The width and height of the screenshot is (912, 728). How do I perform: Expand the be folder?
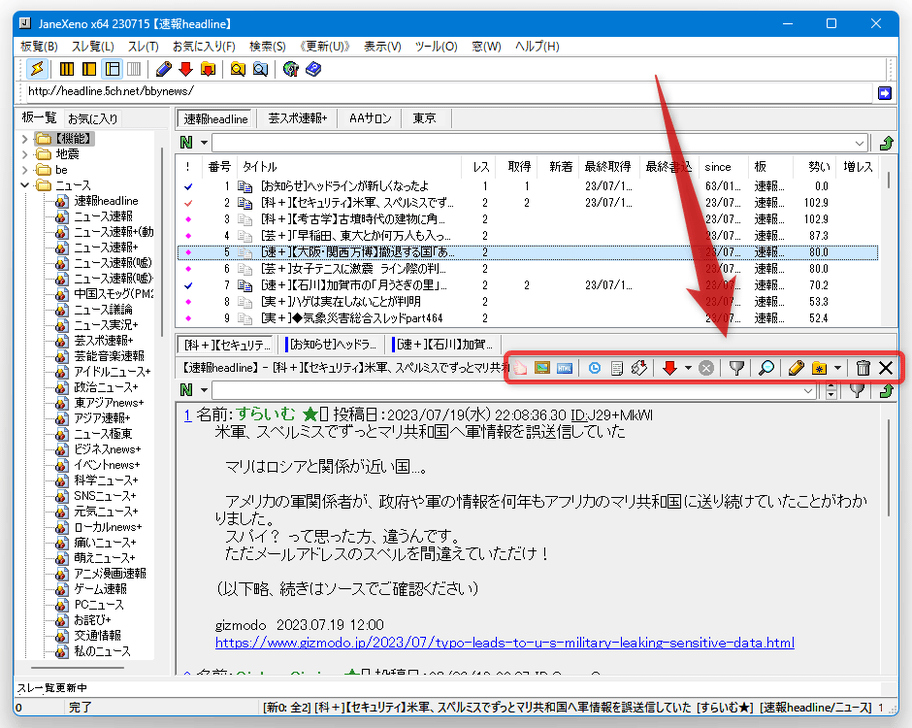(24, 170)
